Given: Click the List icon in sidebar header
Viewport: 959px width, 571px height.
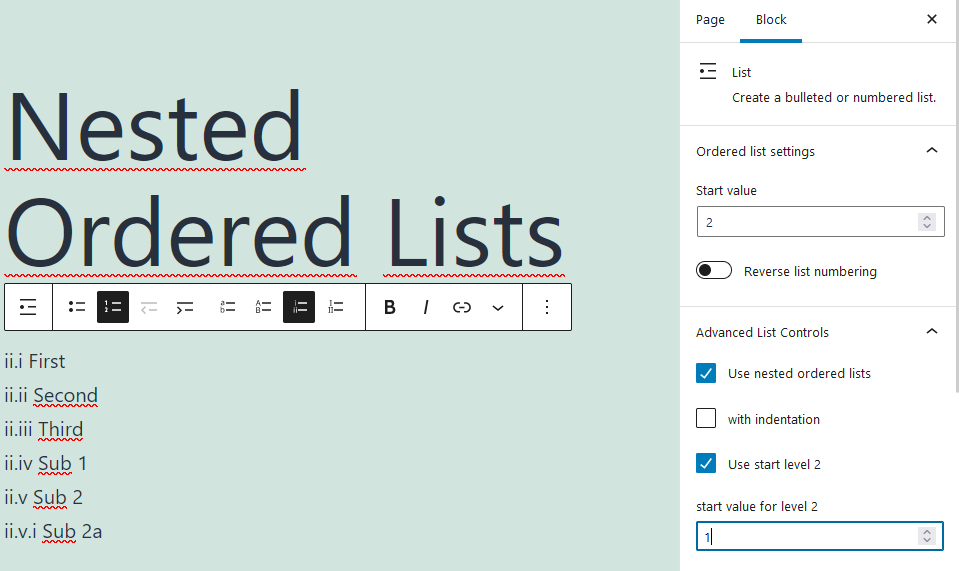Looking at the screenshot, I should pos(708,72).
